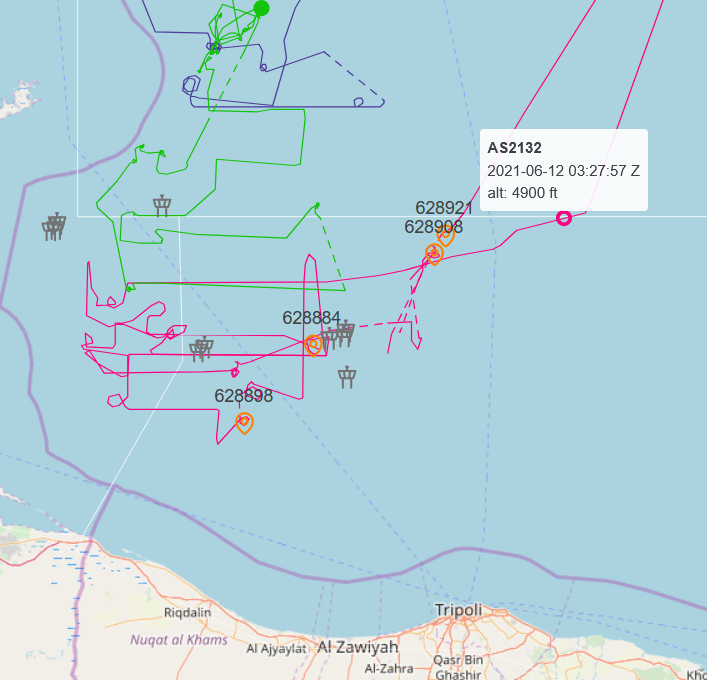707x680 pixels.
Task: Click the orange marker labeled 628921
Action: (x=446, y=235)
